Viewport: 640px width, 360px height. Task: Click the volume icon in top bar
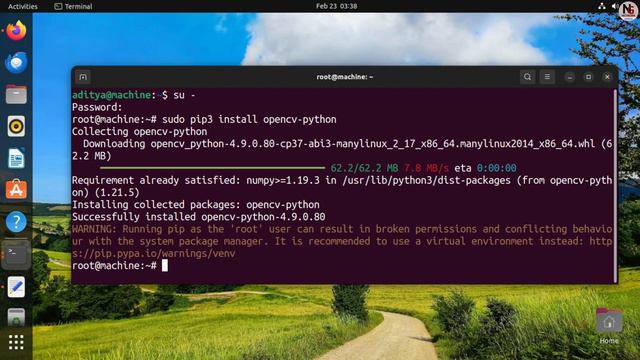pos(614,6)
